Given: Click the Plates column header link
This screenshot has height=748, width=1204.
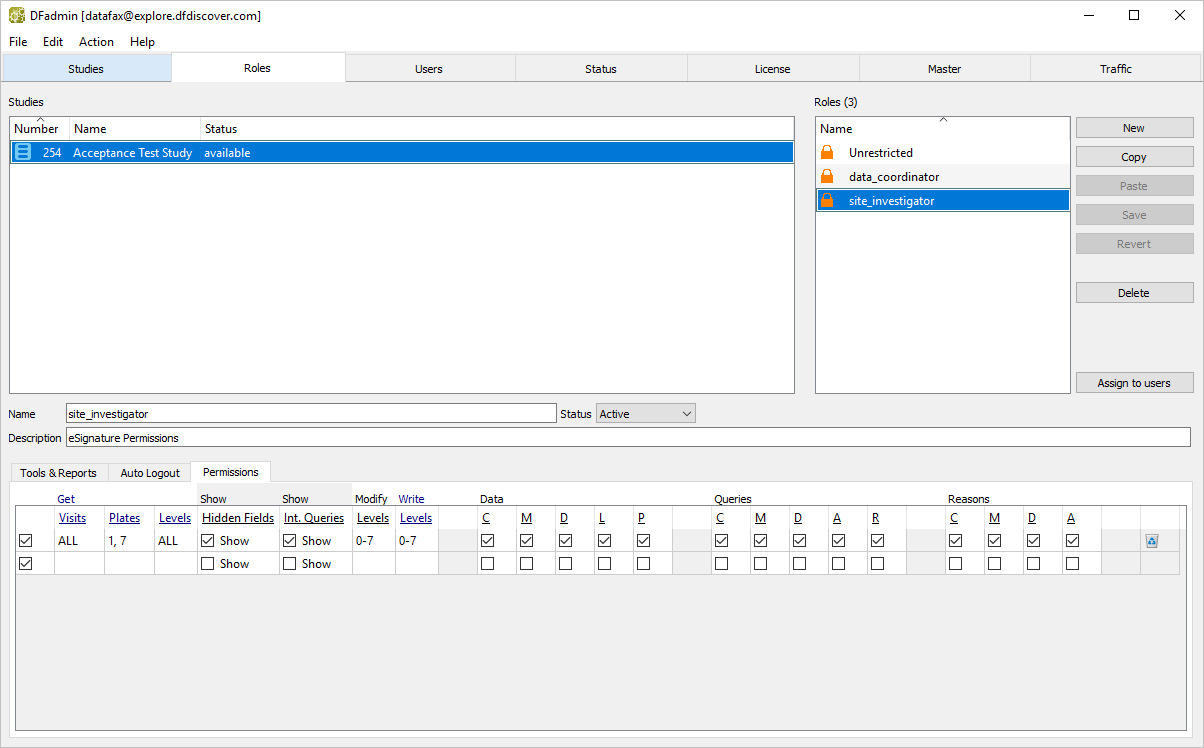Looking at the screenshot, I should click(x=124, y=518).
